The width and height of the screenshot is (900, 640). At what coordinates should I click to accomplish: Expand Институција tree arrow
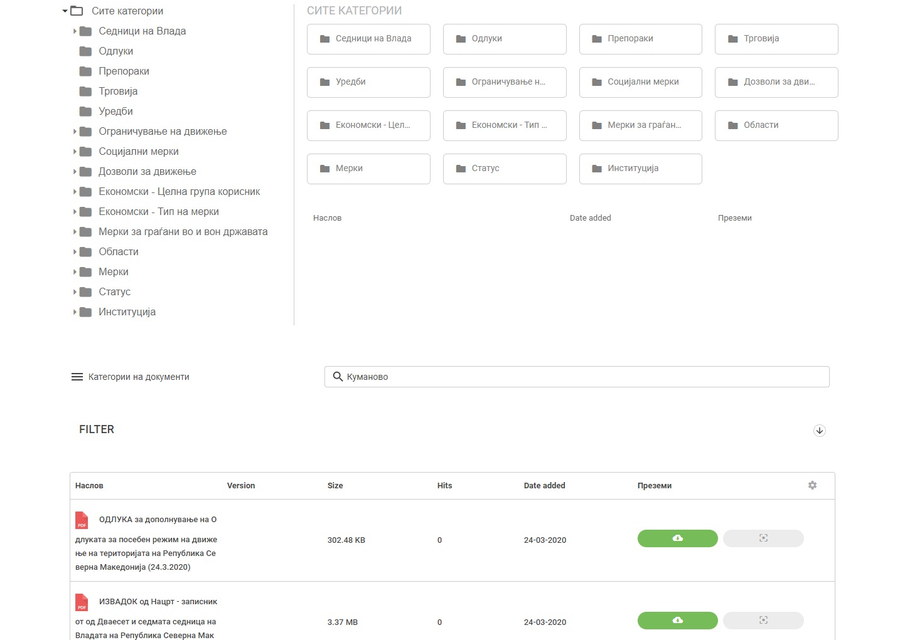pos(75,312)
